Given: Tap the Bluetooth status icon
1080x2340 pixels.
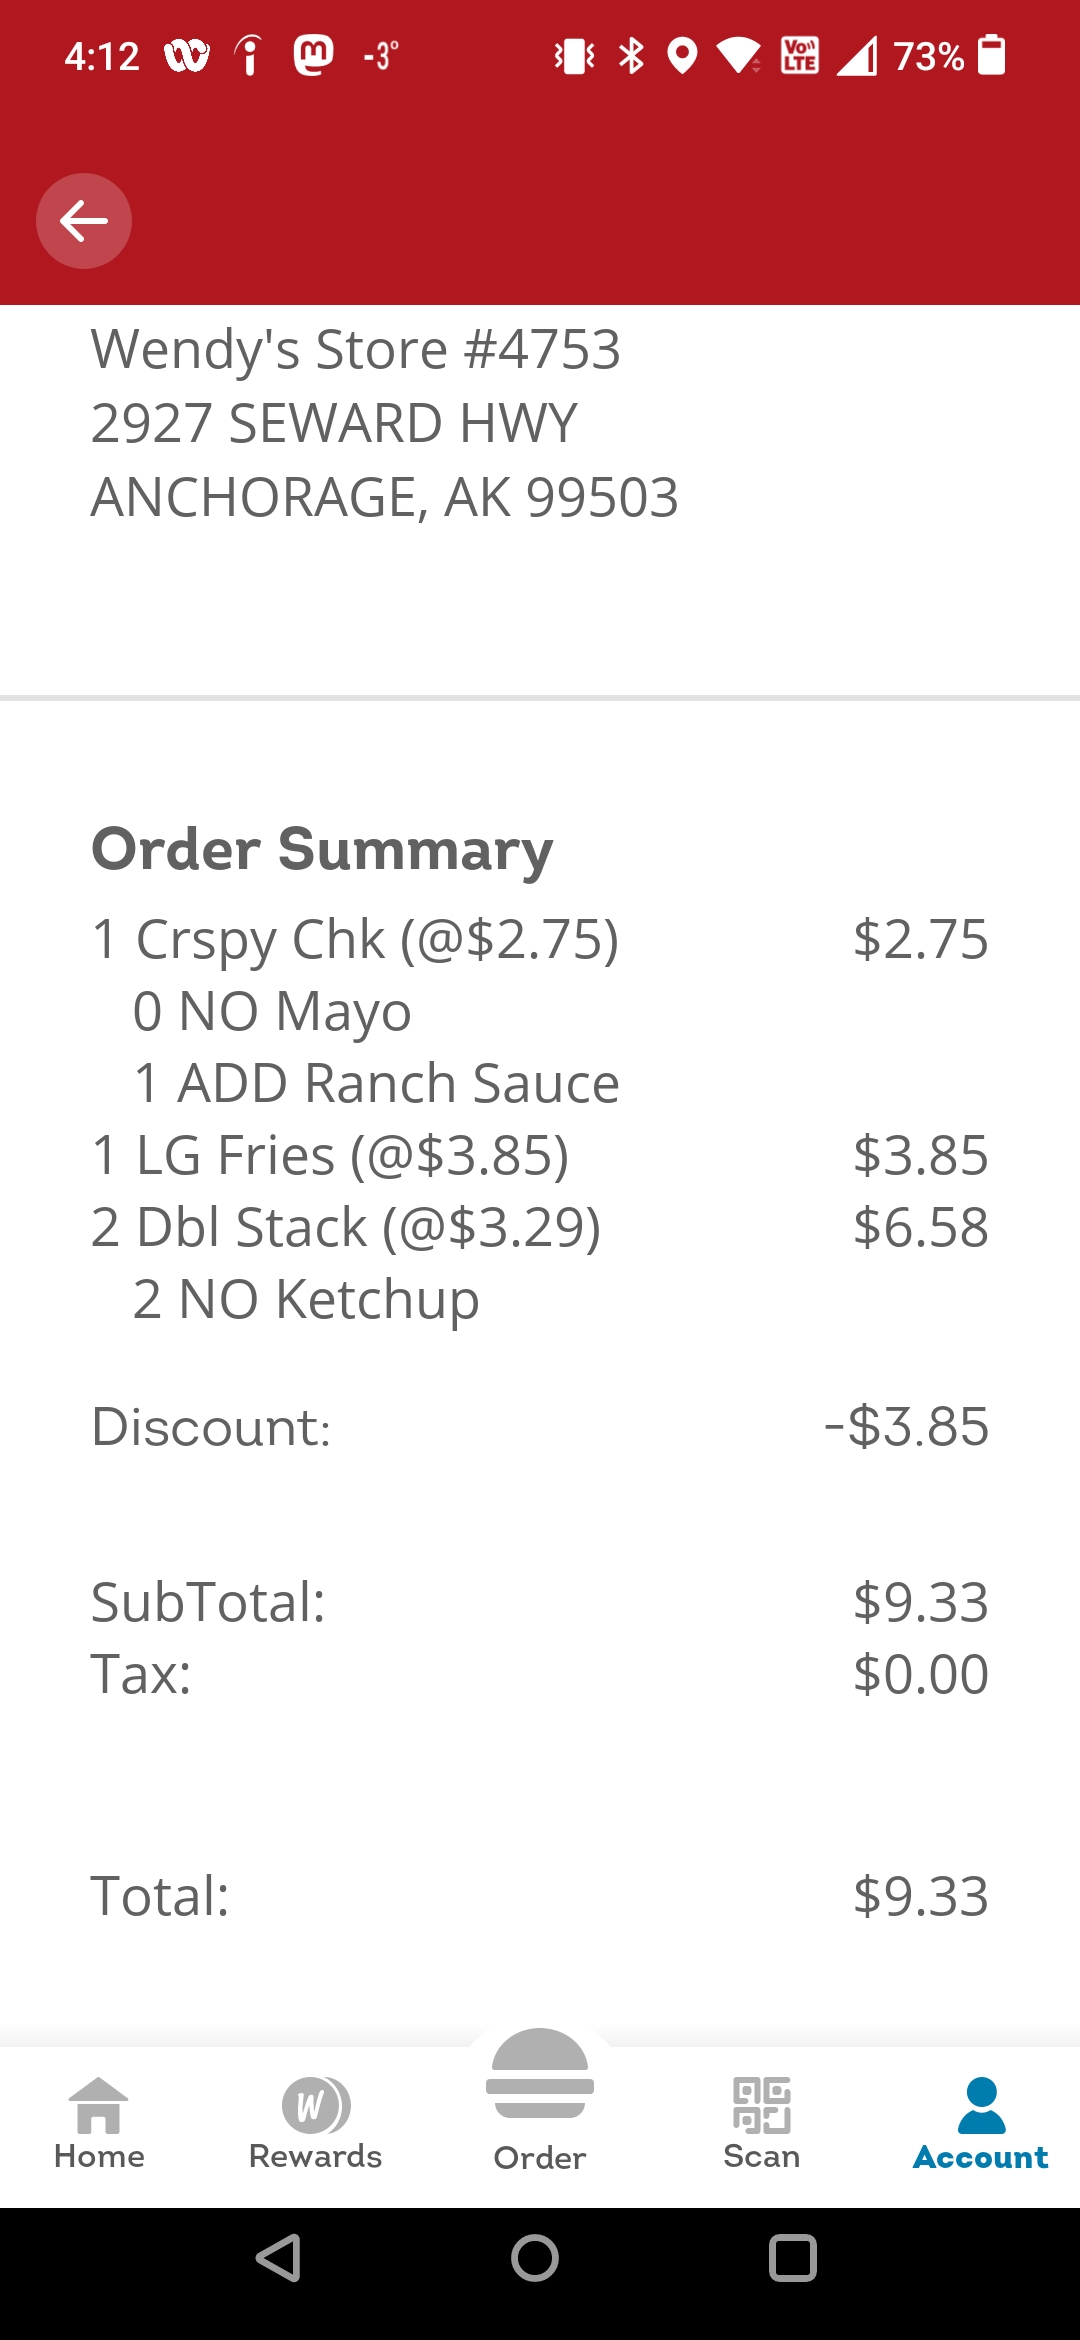Looking at the screenshot, I should [x=631, y=55].
